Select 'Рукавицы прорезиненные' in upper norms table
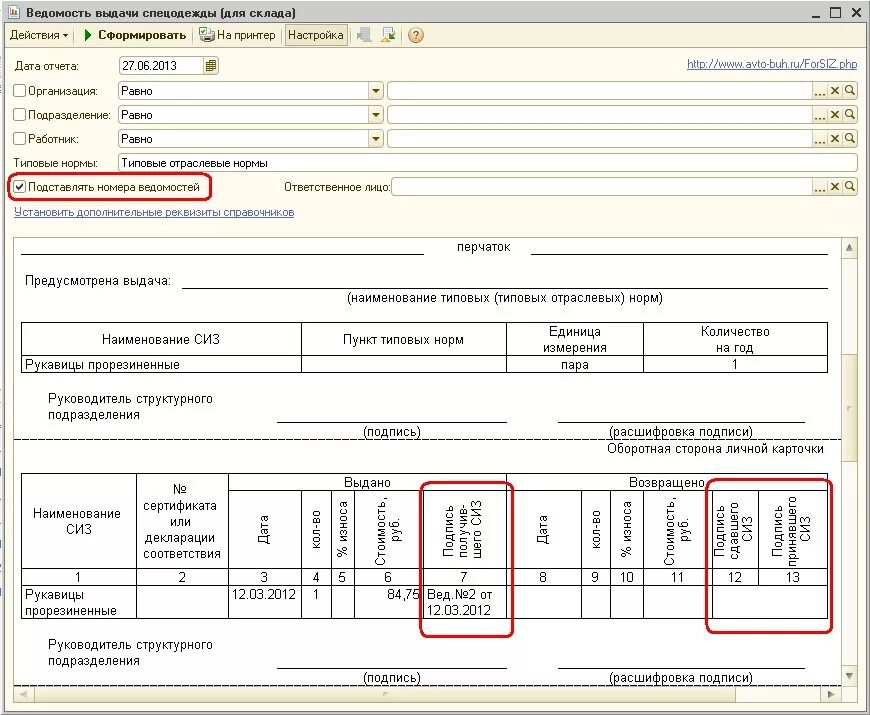This screenshot has width=870, height=715. tap(161, 364)
